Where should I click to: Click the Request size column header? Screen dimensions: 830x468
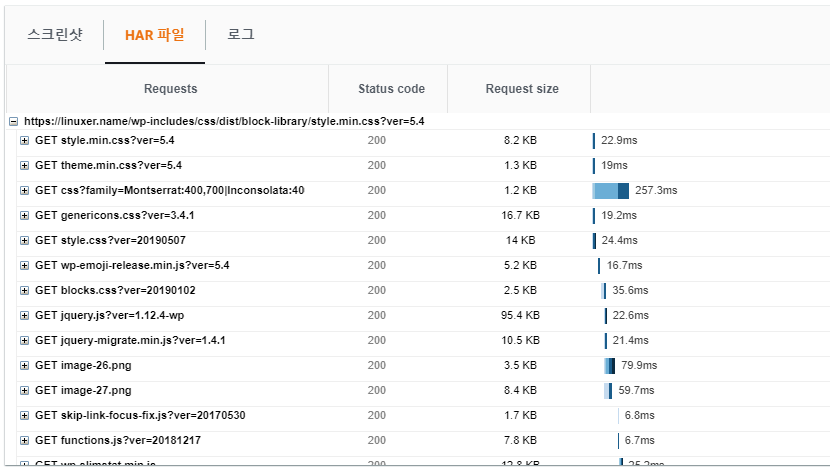pyautogui.click(x=522, y=89)
